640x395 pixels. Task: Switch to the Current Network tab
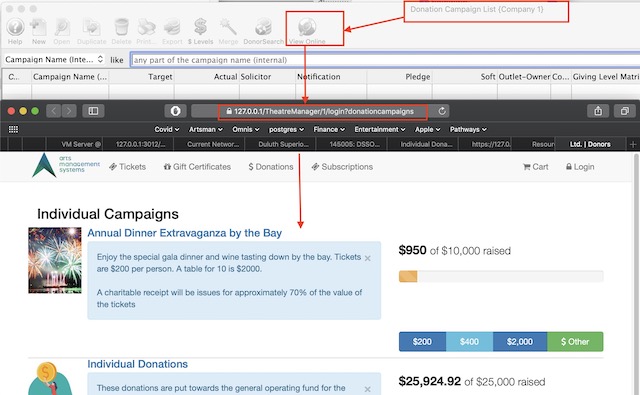point(209,144)
